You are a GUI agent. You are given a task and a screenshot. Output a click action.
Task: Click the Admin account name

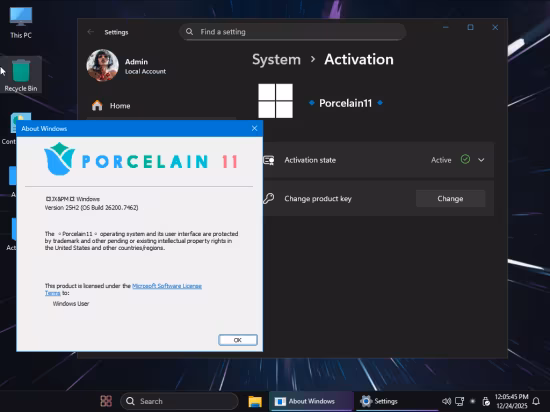[136, 62]
